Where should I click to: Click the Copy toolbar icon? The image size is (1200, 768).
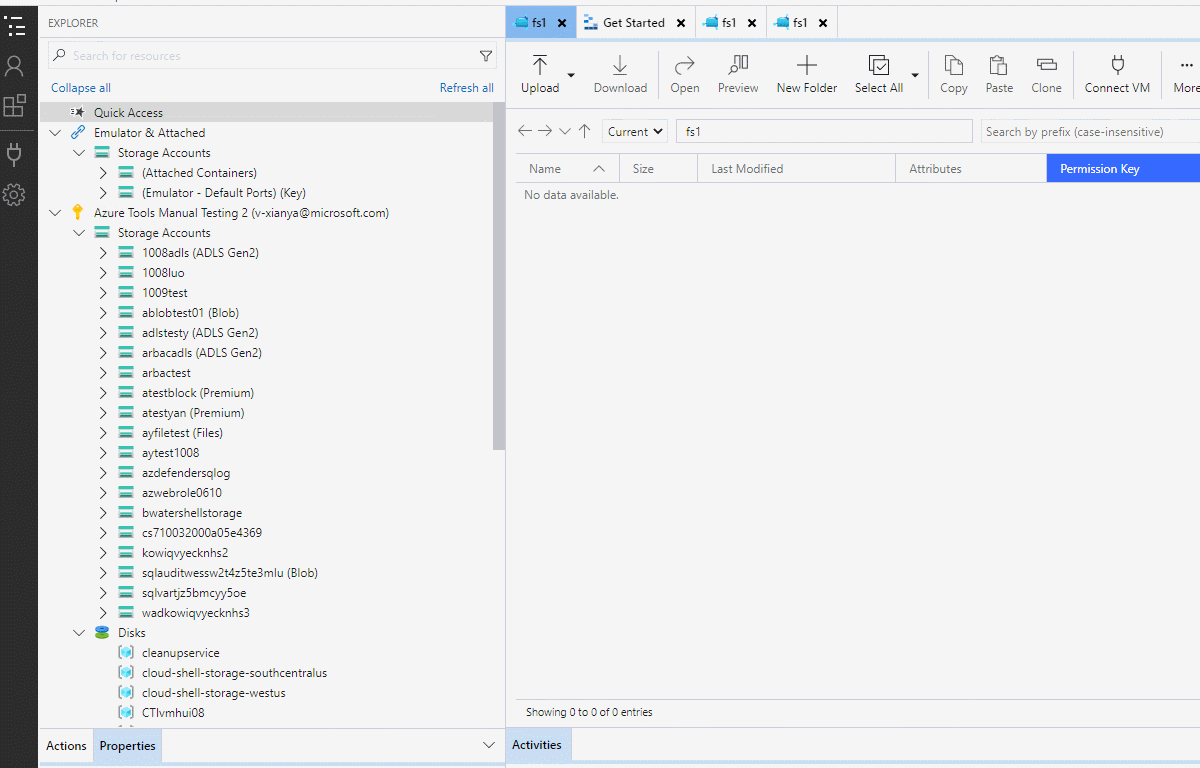coord(954,75)
